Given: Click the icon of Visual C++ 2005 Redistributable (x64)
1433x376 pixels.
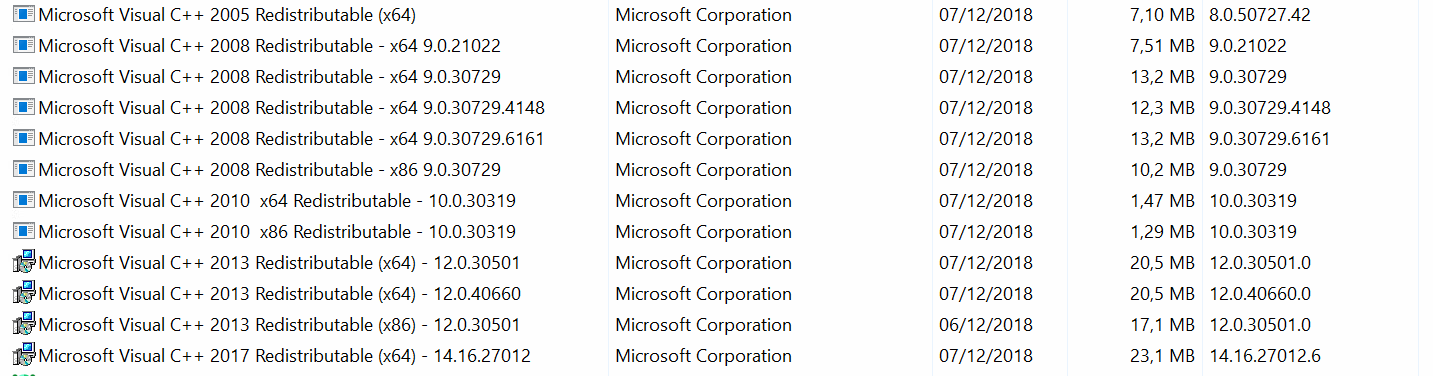Looking at the screenshot, I should click(x=24, y=15).
